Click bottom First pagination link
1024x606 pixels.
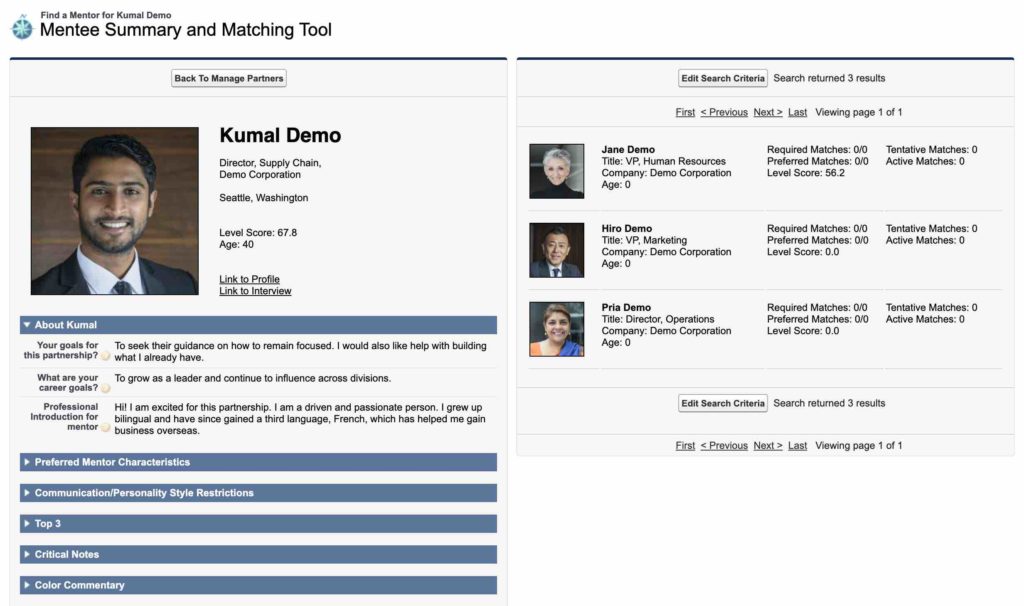click(x=685, y=445)
